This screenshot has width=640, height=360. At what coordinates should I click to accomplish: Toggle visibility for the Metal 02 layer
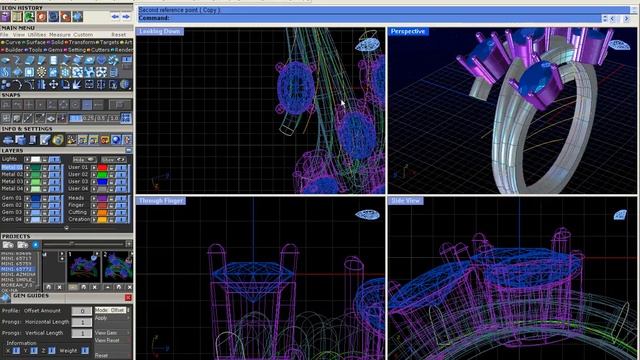coord(54,175)
